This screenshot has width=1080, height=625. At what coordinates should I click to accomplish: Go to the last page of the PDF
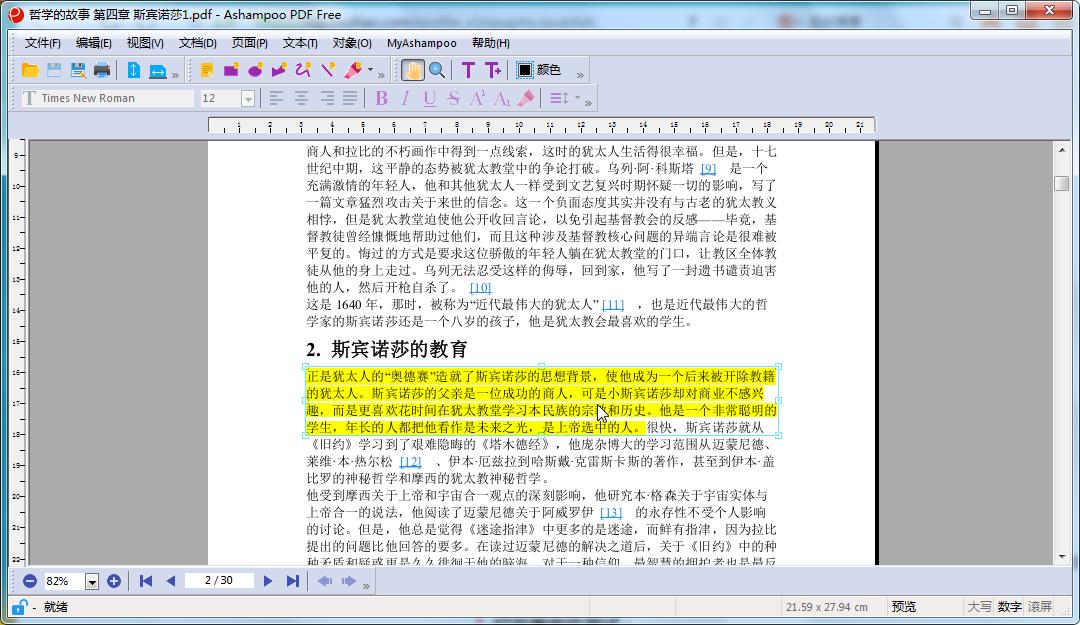click(294, 580)
